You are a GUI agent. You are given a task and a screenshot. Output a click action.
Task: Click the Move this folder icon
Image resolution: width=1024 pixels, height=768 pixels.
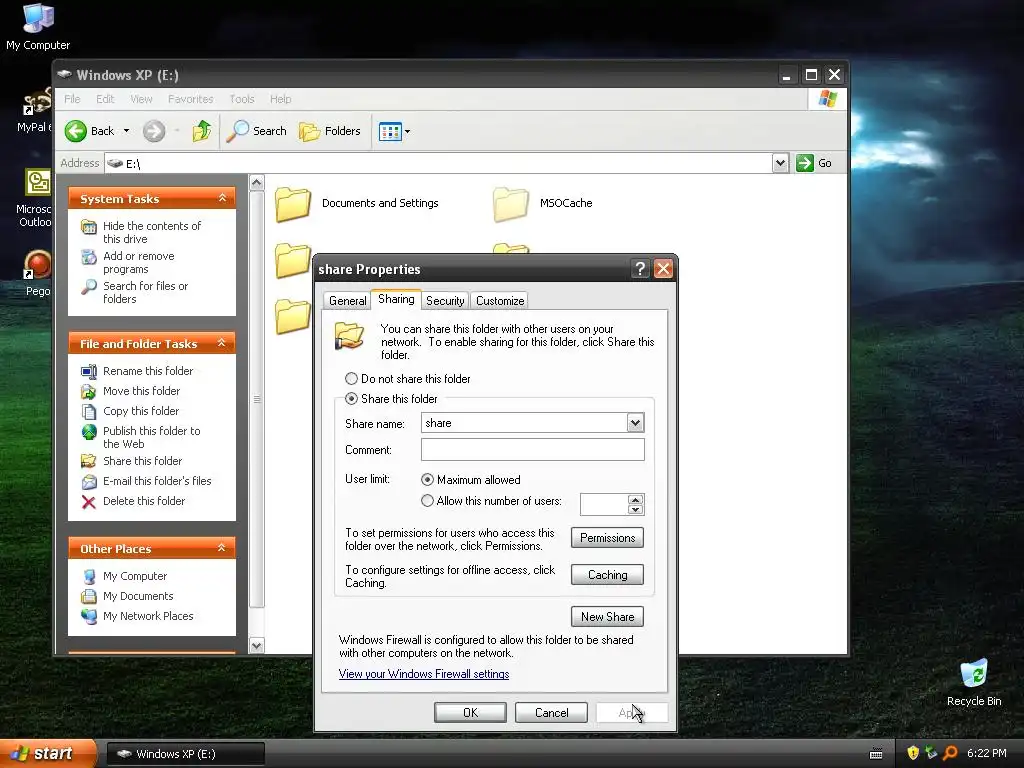89,392
